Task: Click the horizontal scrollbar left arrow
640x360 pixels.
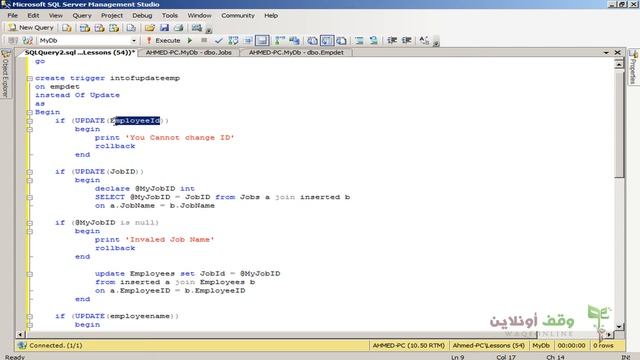Action: tap(20, 334)
